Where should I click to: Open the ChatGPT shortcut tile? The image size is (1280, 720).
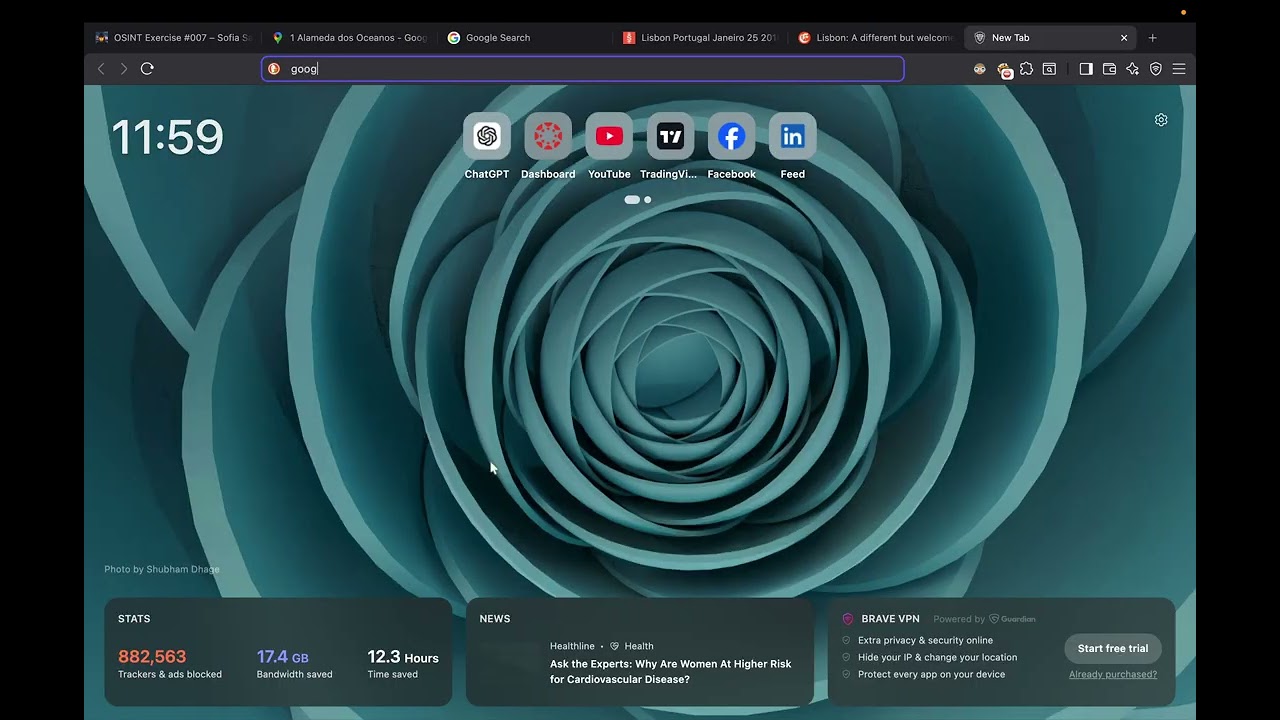pyautogui.click(x=487, y=136)
